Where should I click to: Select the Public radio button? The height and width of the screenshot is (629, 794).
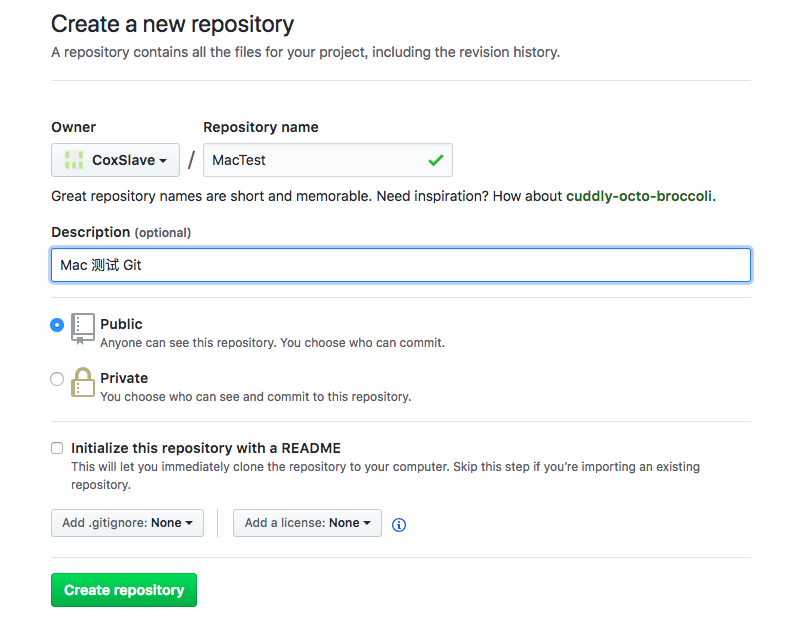click(x=57, y=325)
